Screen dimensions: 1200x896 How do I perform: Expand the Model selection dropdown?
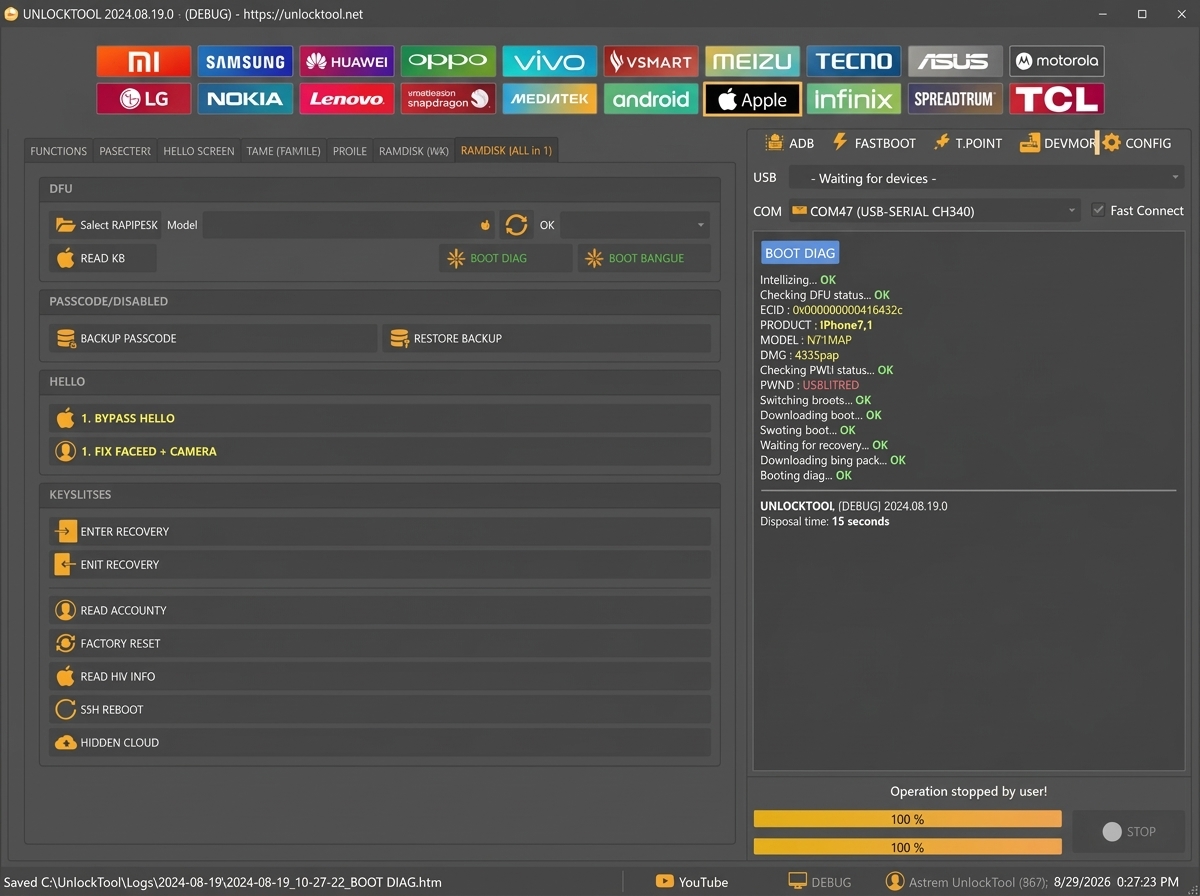pyautogui.click(x=350, y=225)
